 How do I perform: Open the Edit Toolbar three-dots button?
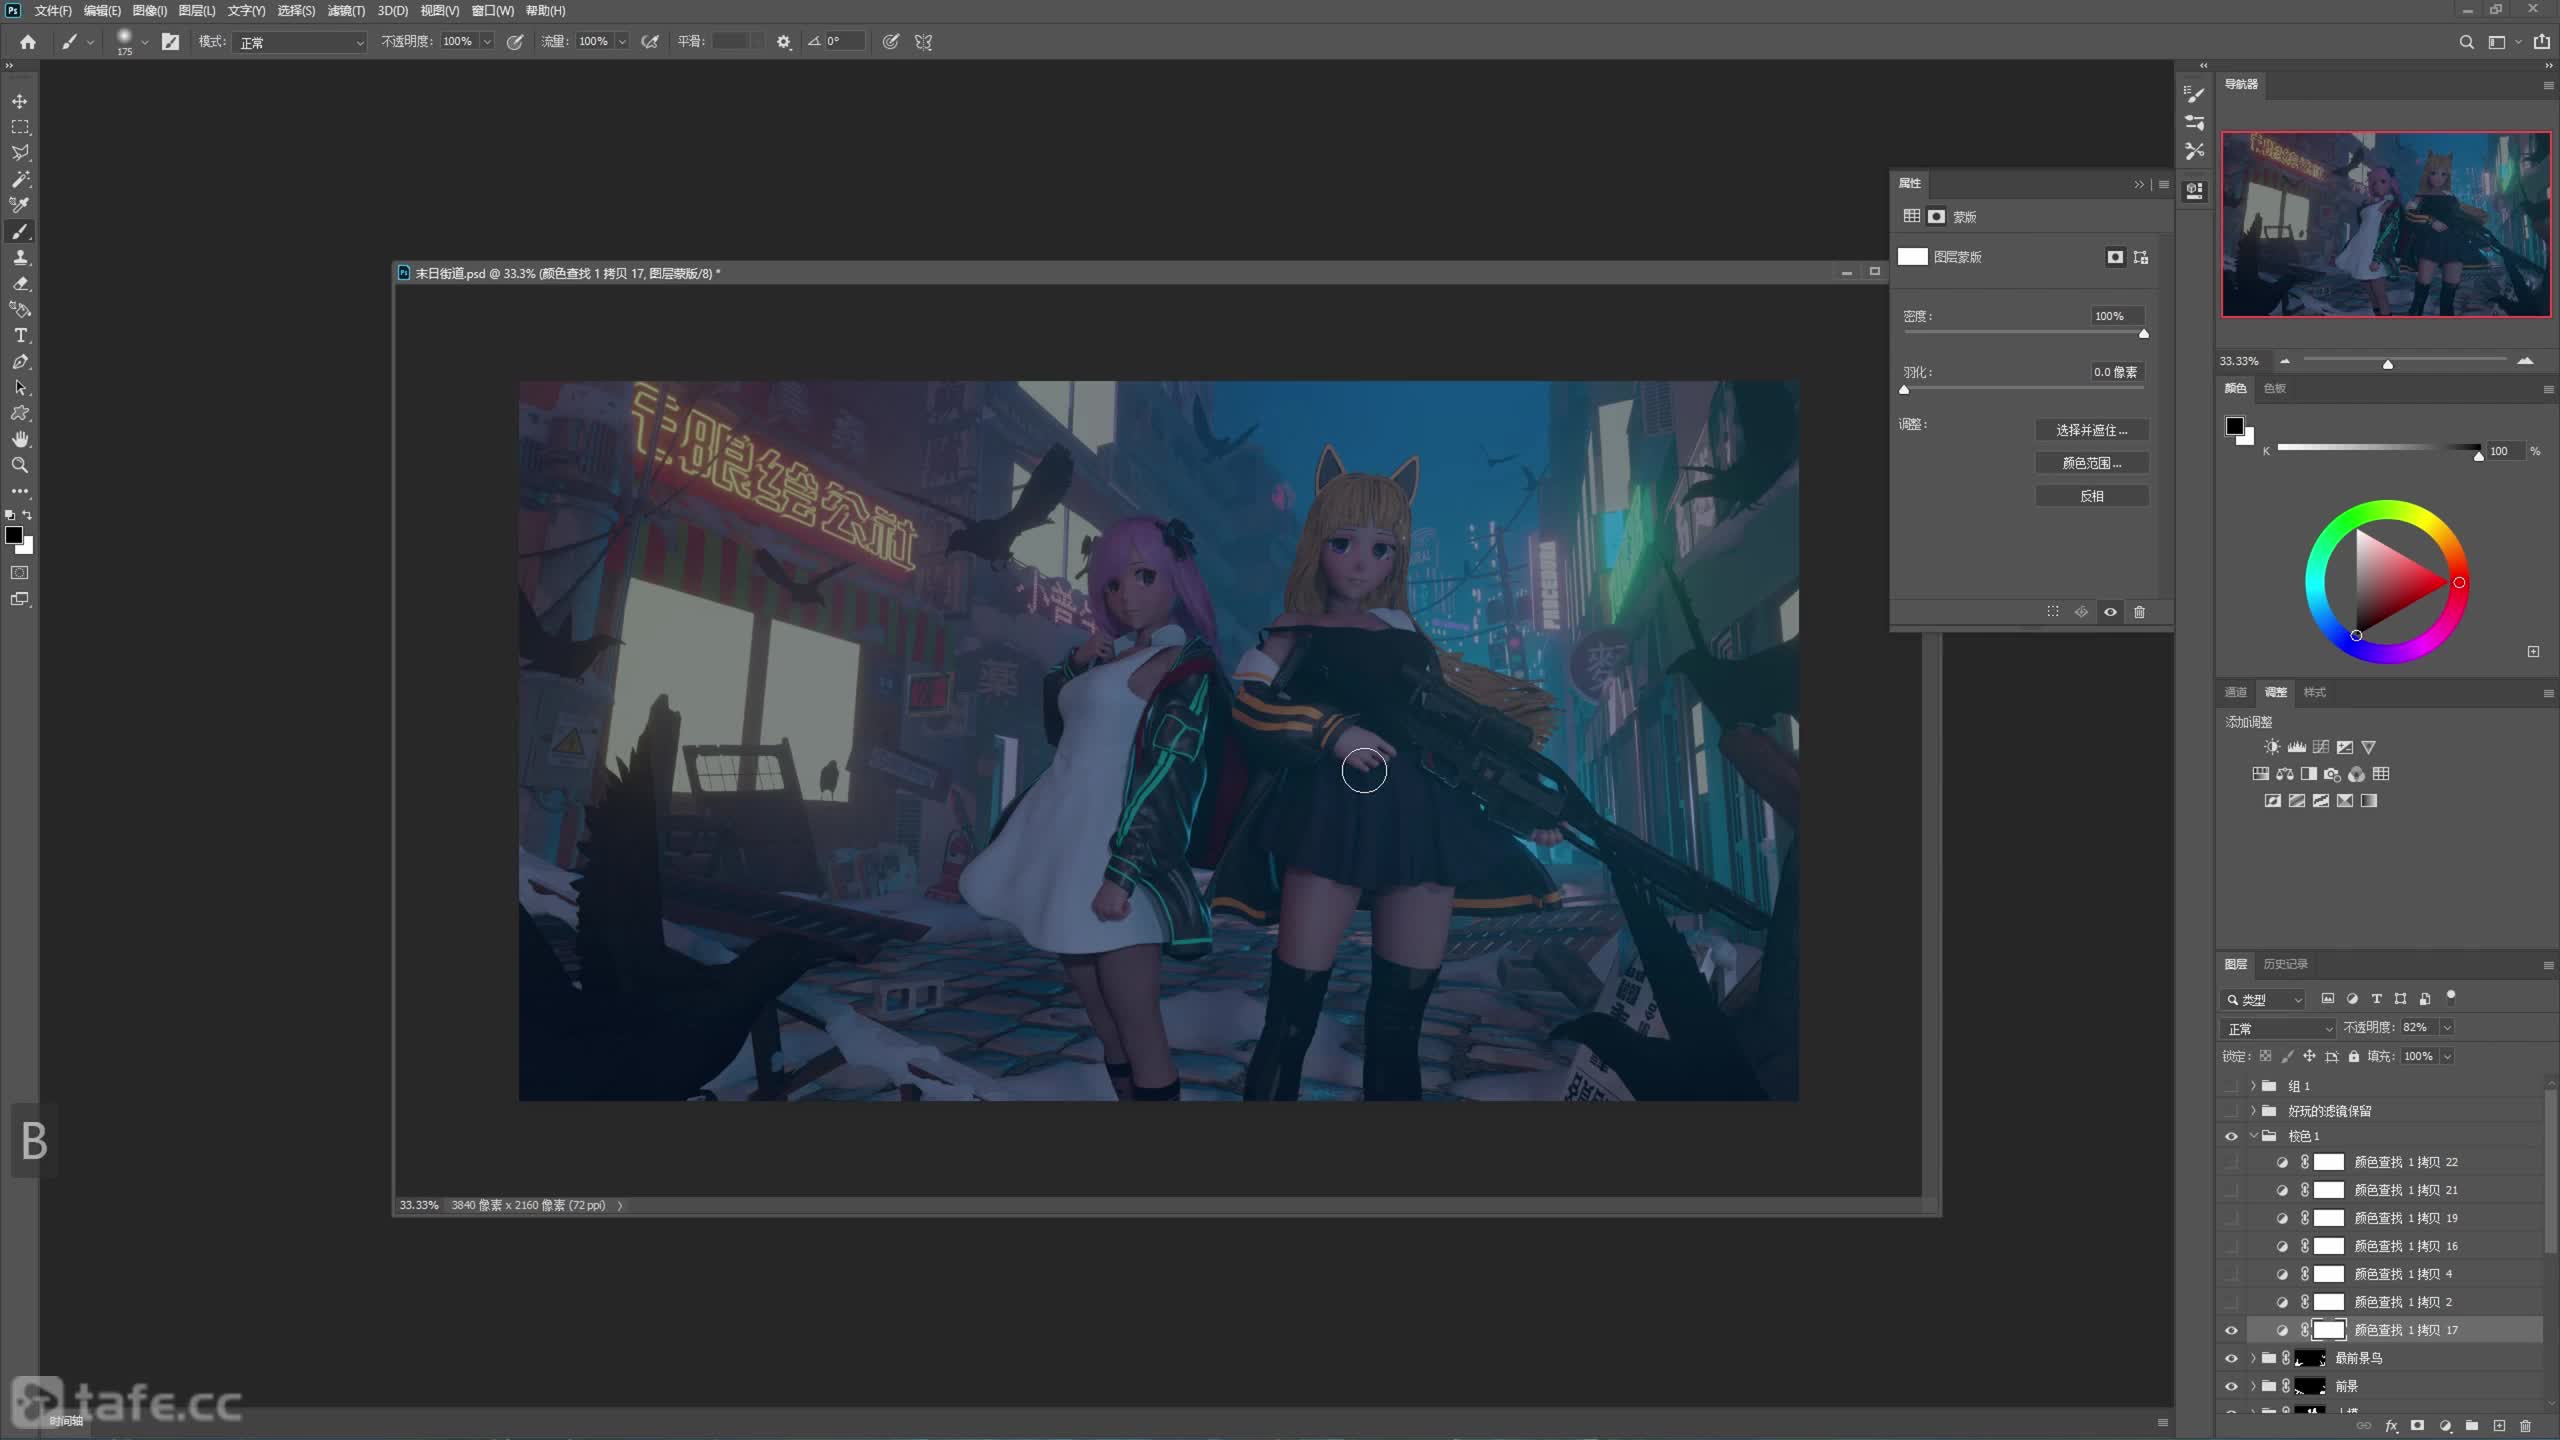[x=20, y=491]
